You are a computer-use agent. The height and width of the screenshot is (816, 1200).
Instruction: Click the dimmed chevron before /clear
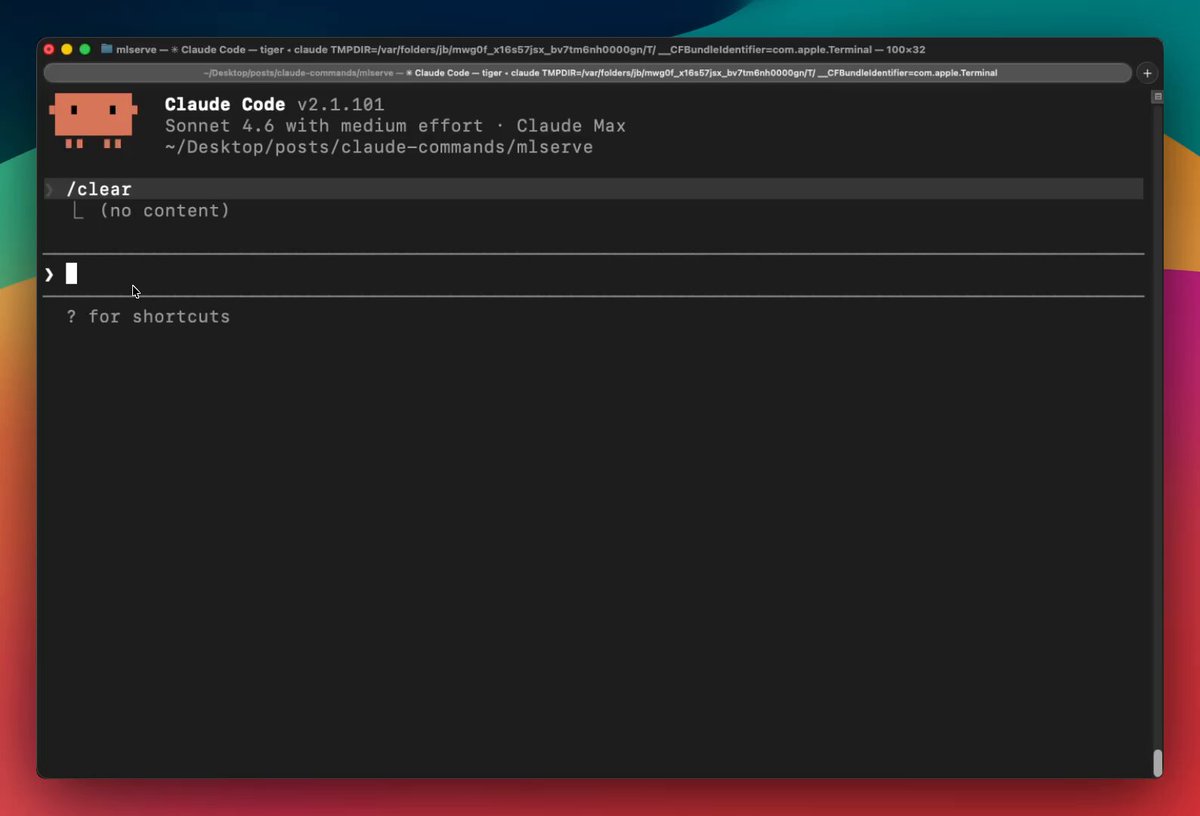[x=49, y=190]
